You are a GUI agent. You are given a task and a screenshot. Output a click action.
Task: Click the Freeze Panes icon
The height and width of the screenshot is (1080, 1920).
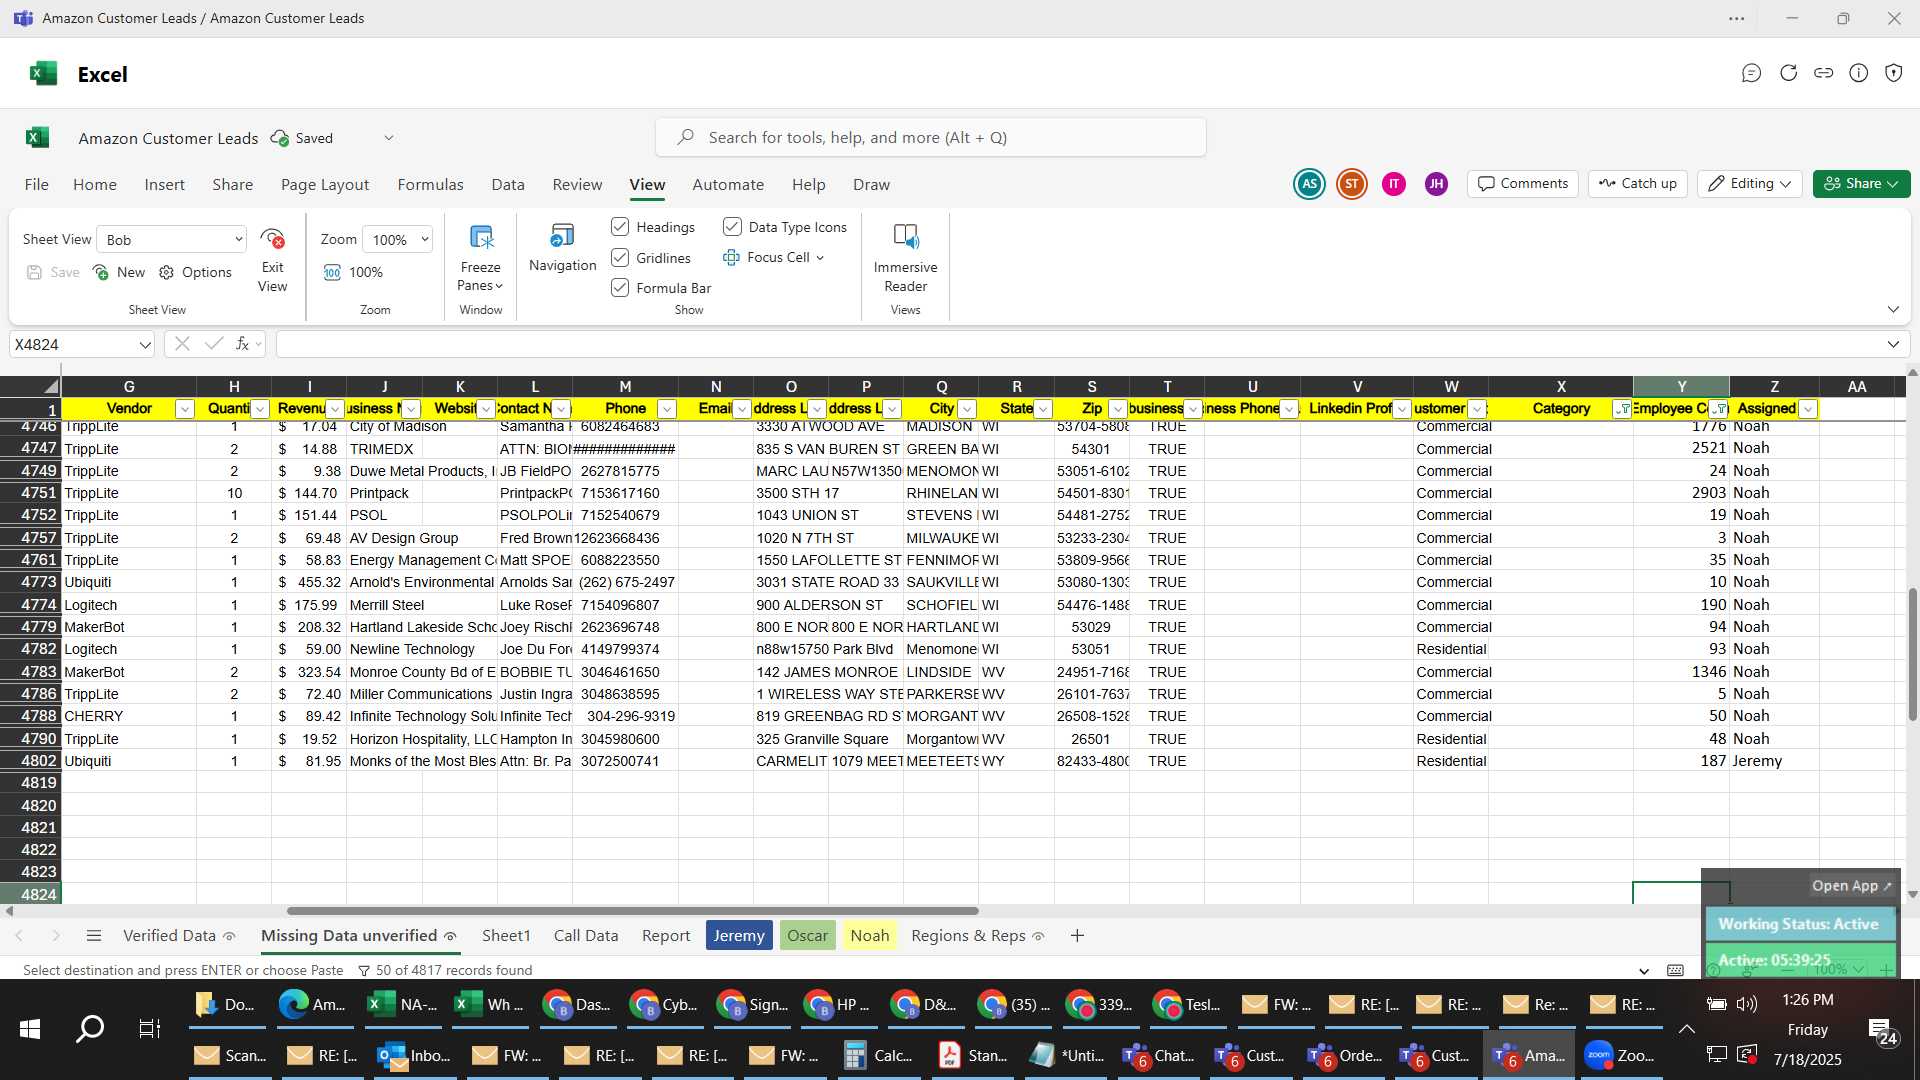[481, 238]
